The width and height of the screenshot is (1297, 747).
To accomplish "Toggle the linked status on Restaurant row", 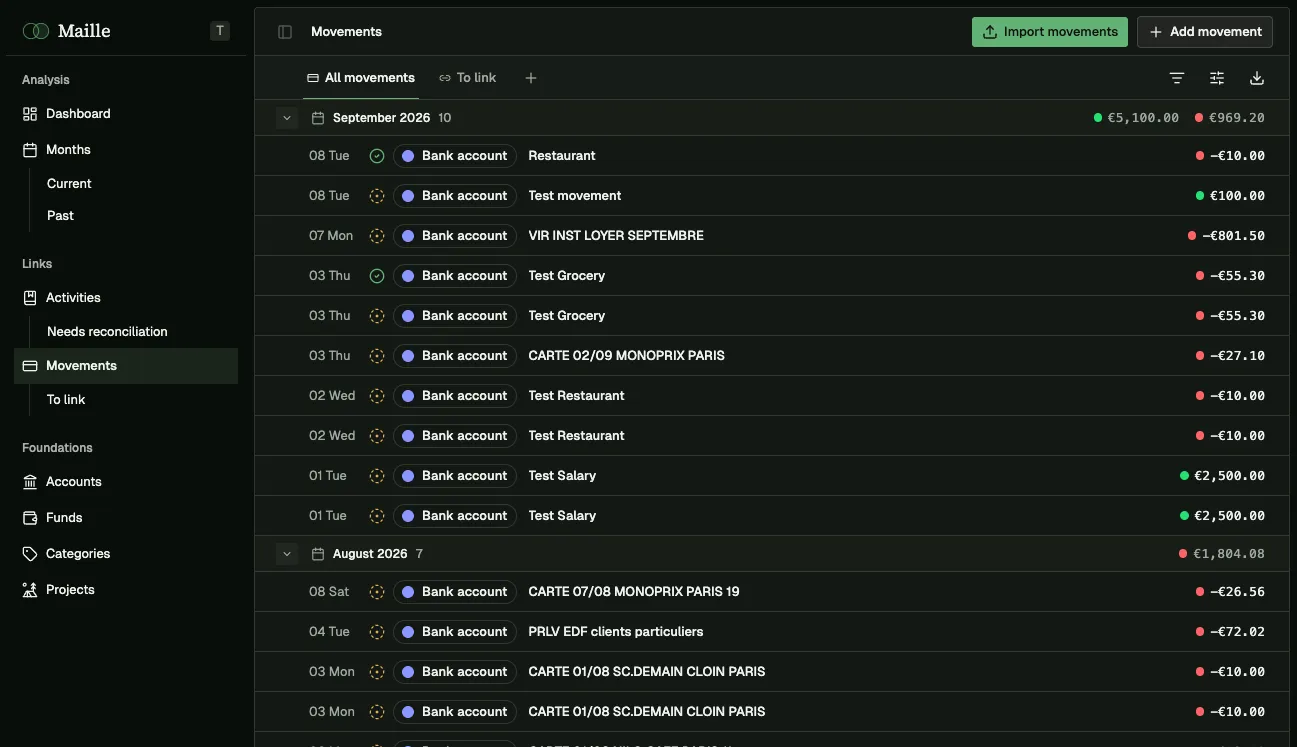I will point(377,156).
